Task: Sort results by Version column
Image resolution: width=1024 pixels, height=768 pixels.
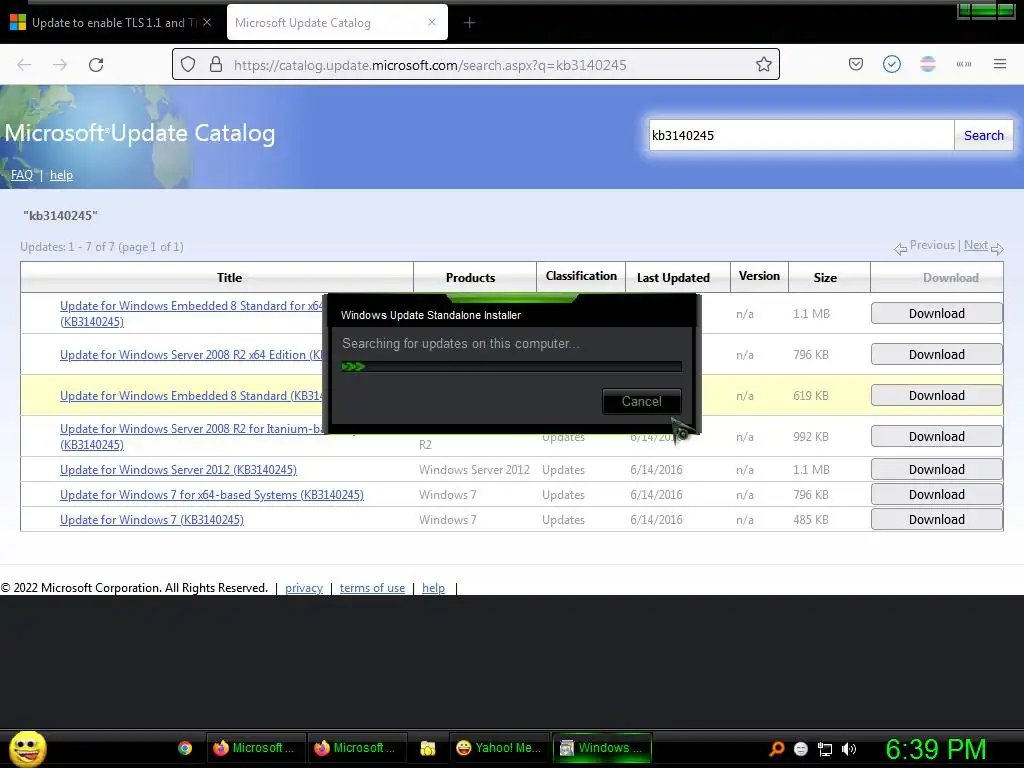Action: point(759,276)
